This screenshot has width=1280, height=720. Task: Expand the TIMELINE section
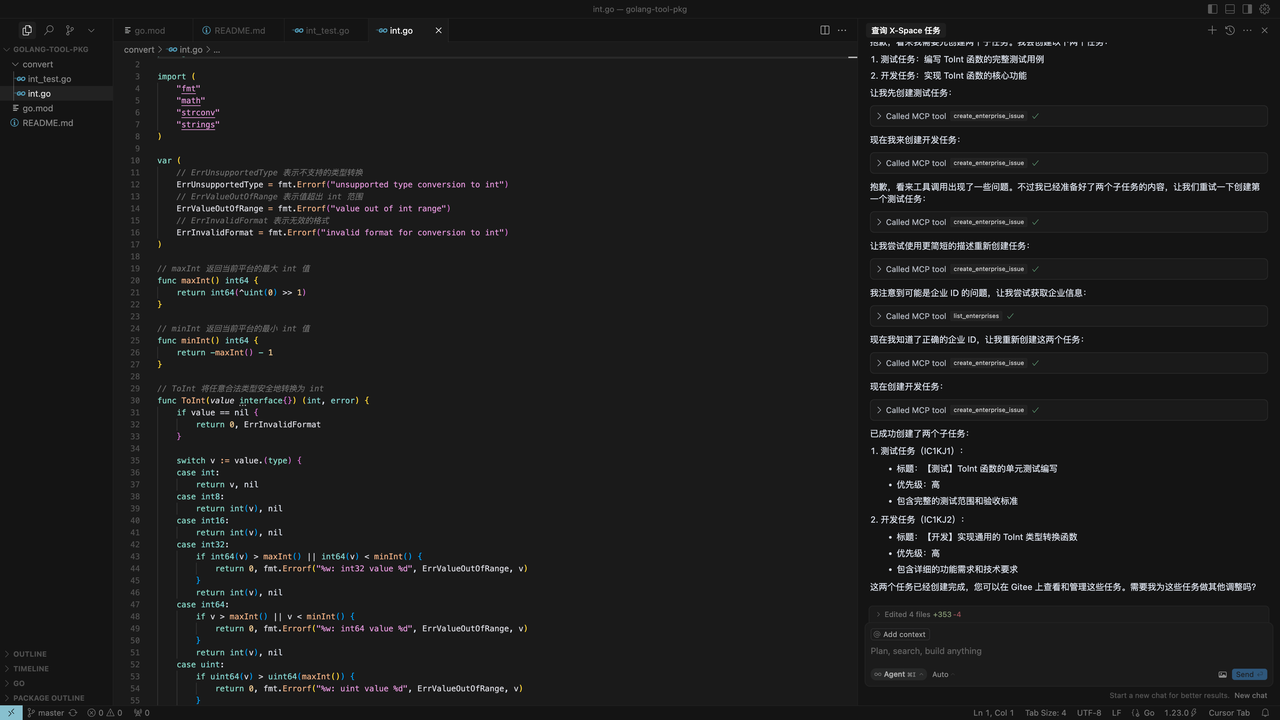pyautogui.click(x=56, y=669)
